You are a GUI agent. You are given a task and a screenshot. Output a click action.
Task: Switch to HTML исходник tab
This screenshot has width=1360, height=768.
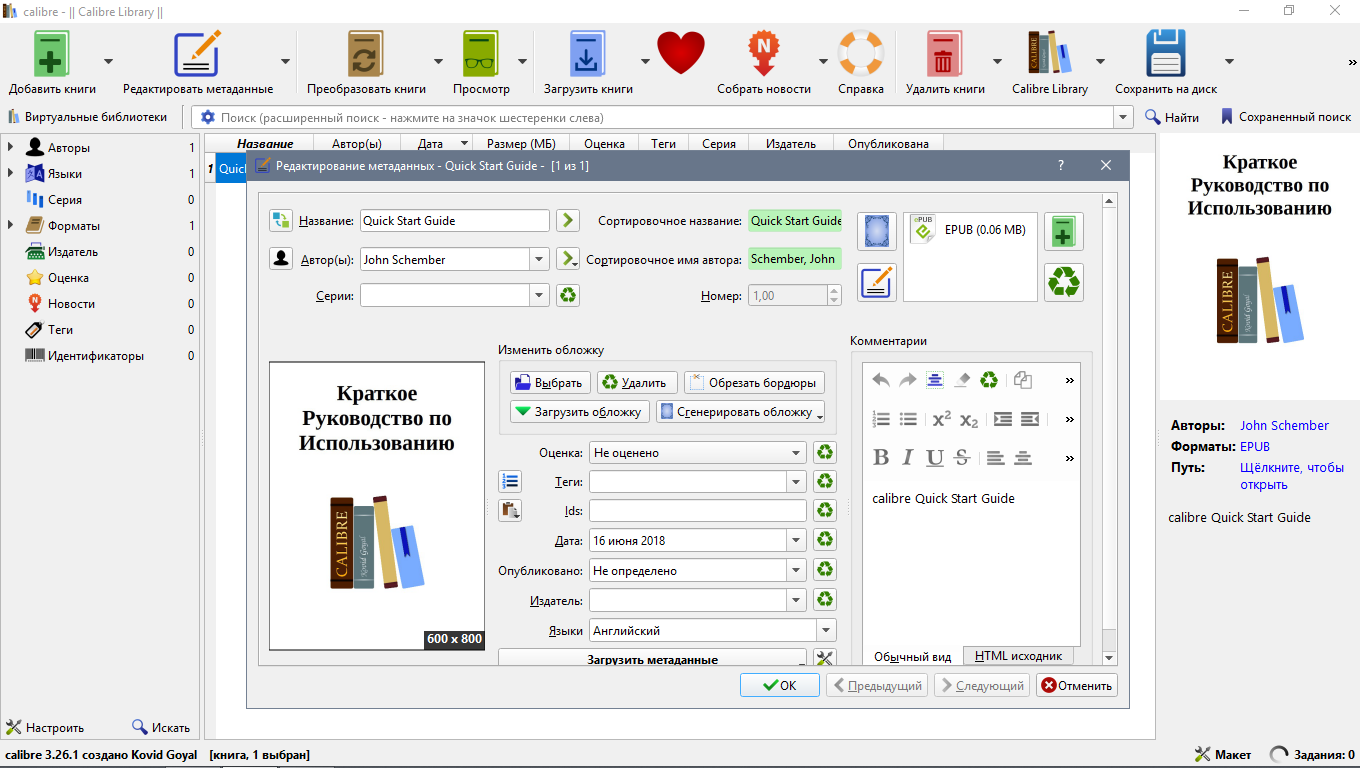(x=1018, y=656)
